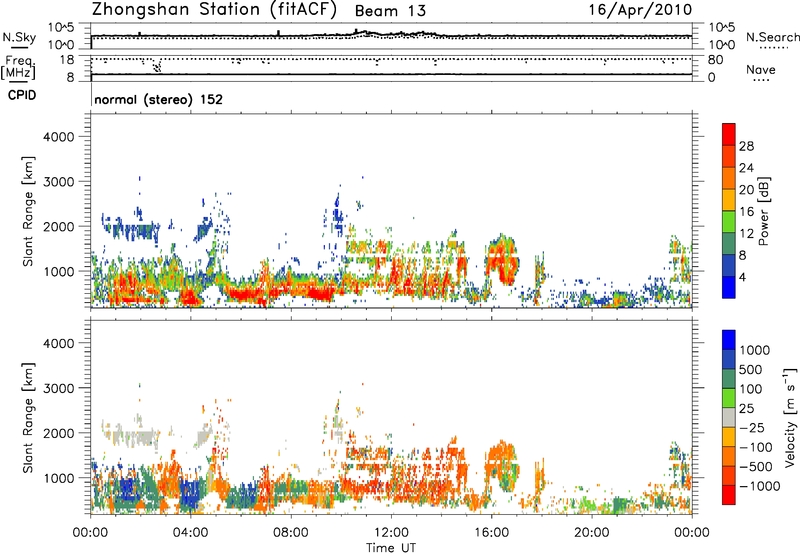Click the "2000" tick on velocity panel axis
Image resolution: width=800 pixels, height=554 pixels.
(59, 433)
